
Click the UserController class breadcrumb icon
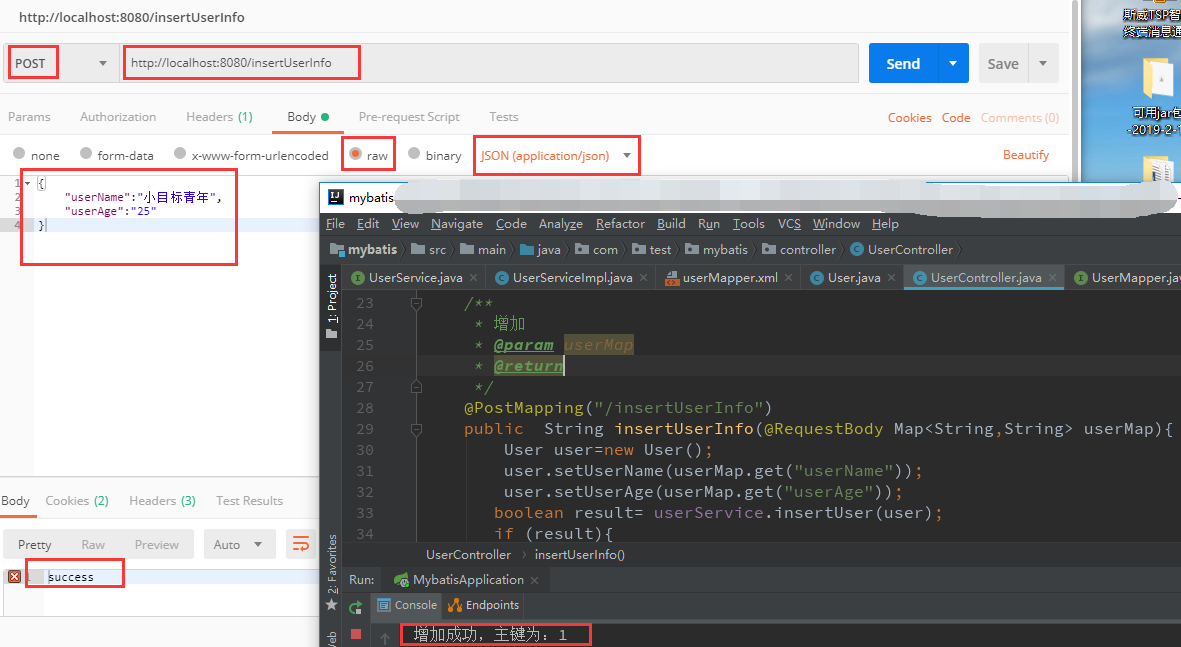click(x=856, y=249)
